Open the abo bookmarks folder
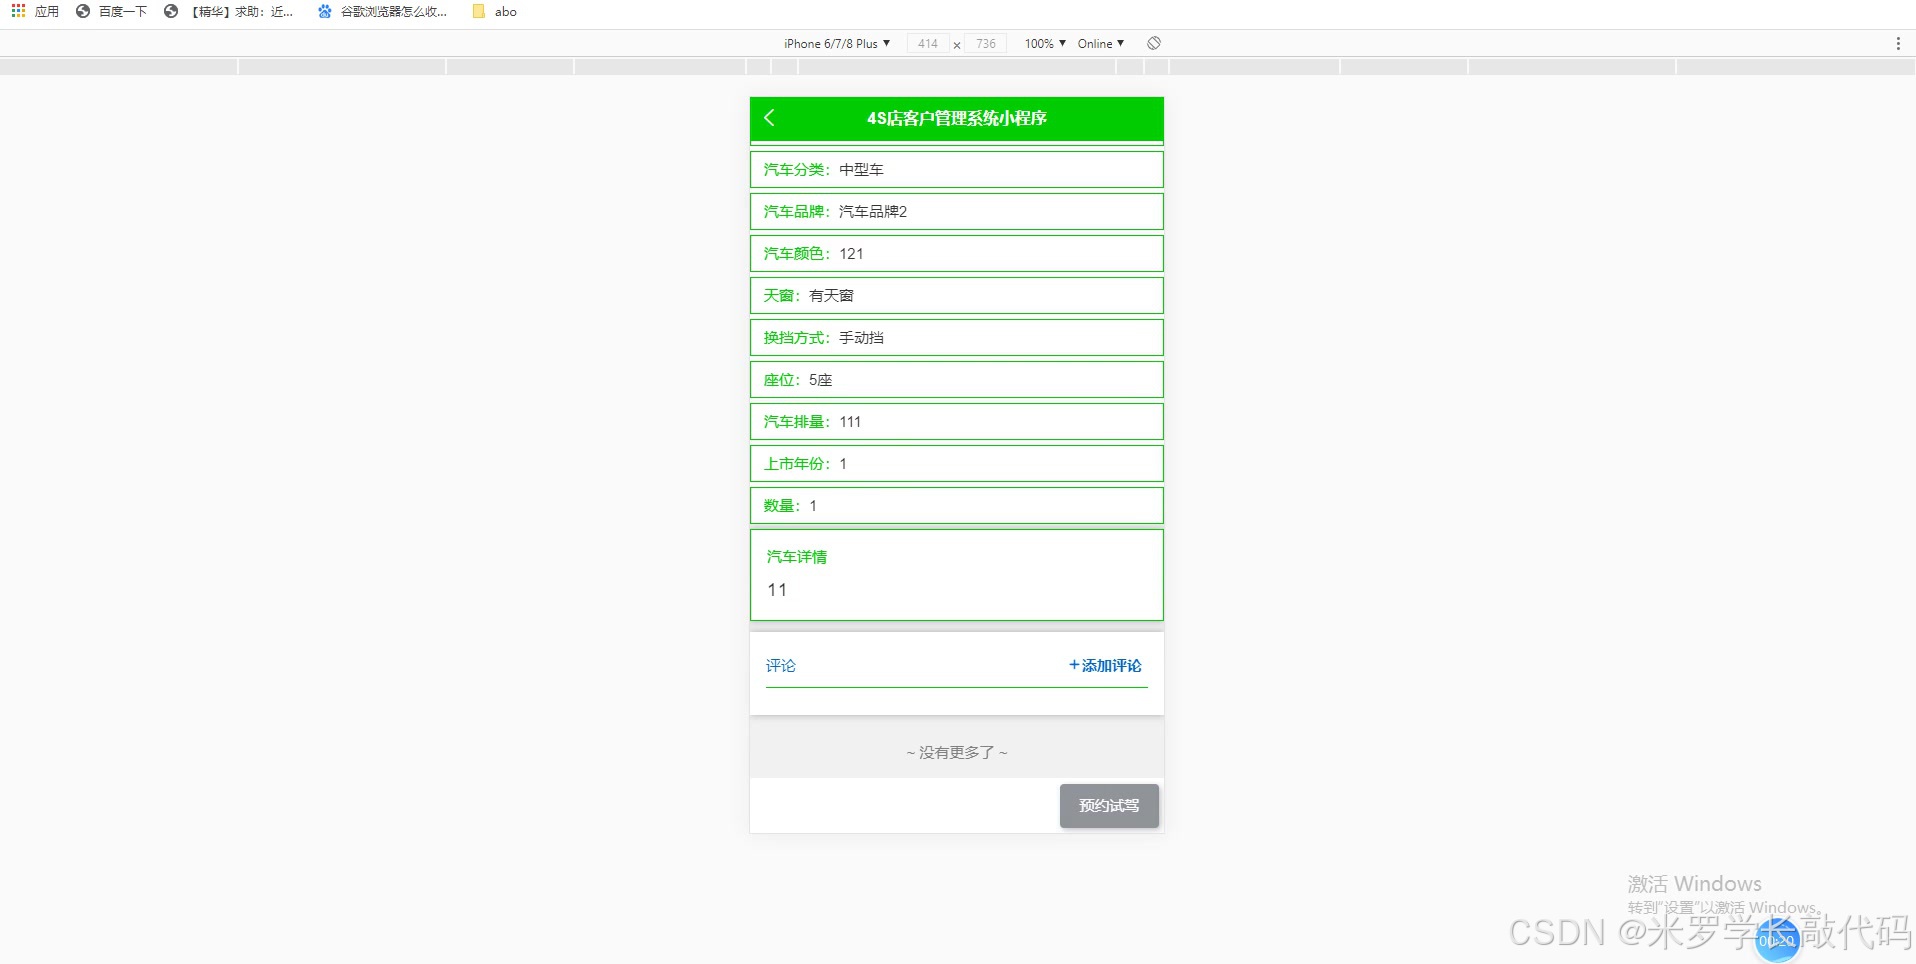 click(494, 11)
